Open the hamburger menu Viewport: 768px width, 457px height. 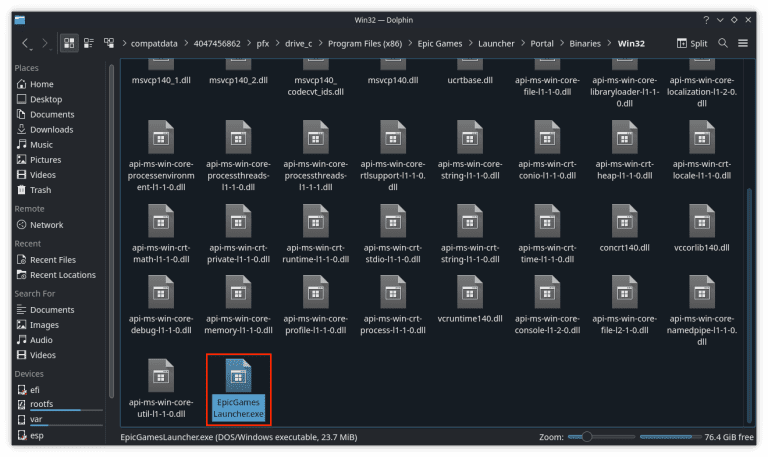coord(743,43)
